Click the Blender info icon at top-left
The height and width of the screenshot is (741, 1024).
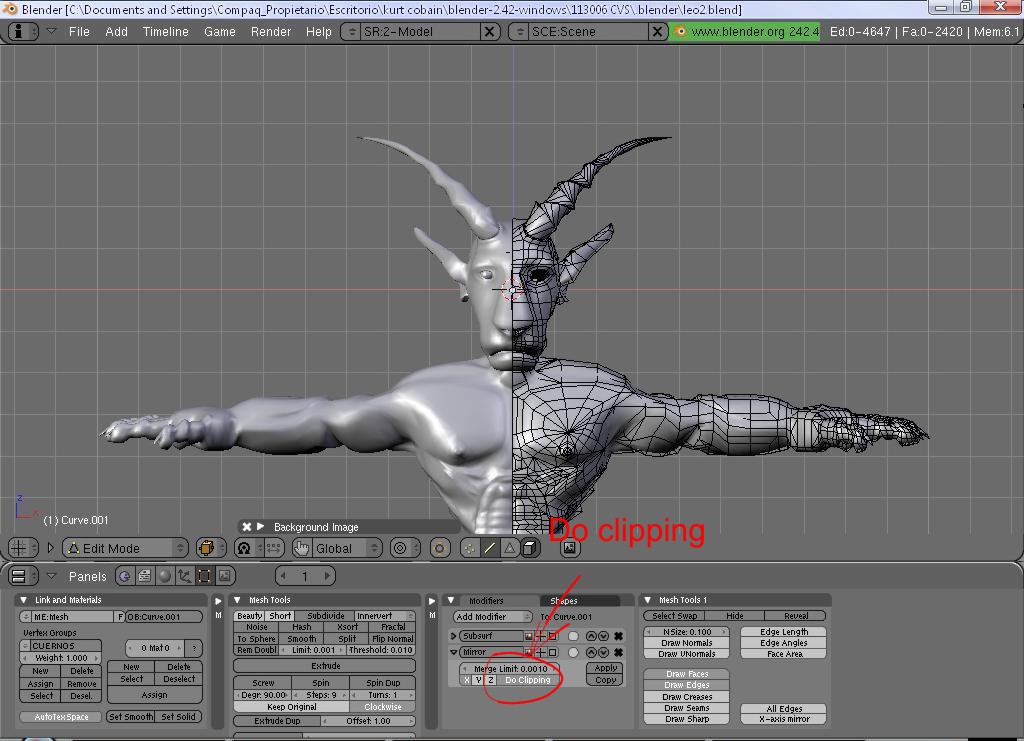(18, 31)
